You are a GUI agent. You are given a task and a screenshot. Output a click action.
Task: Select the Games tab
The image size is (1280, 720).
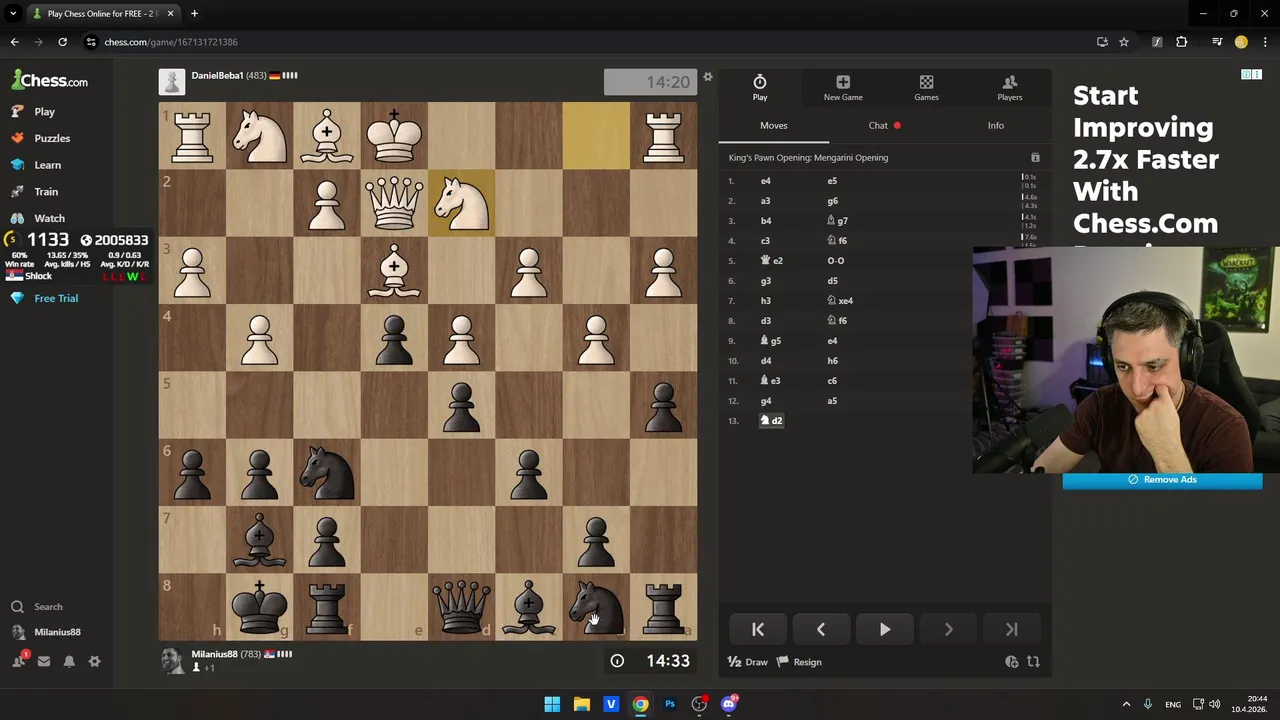926,88
